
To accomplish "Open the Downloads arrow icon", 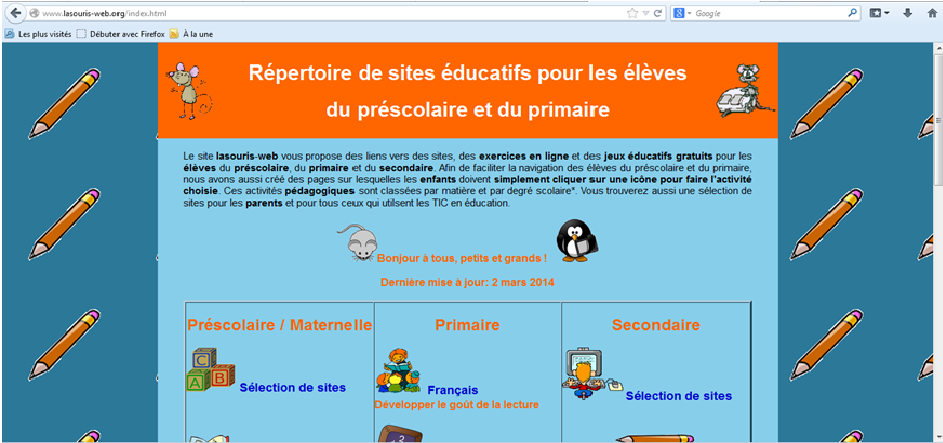I will click(908, 13).
